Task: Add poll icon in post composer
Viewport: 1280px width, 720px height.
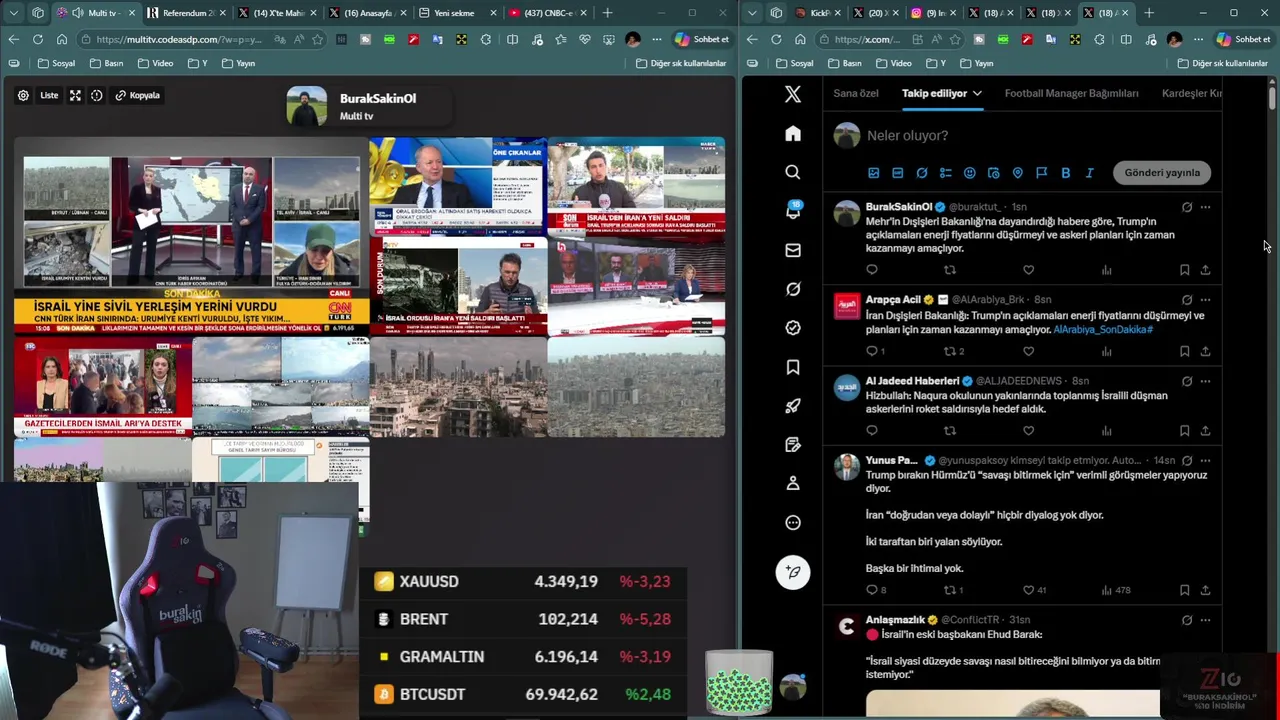Action: 945,173
